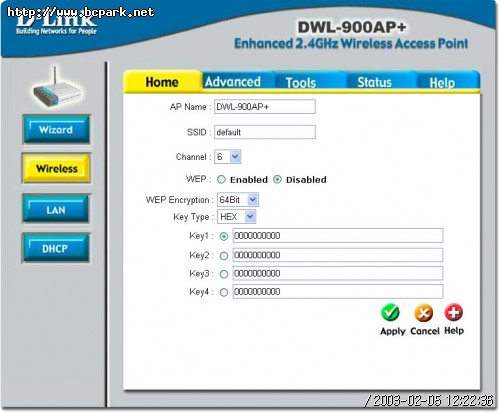Viewport: 500px width, 413px height.
Task: Focus the AP Name input field
Action: coord(265,107)
